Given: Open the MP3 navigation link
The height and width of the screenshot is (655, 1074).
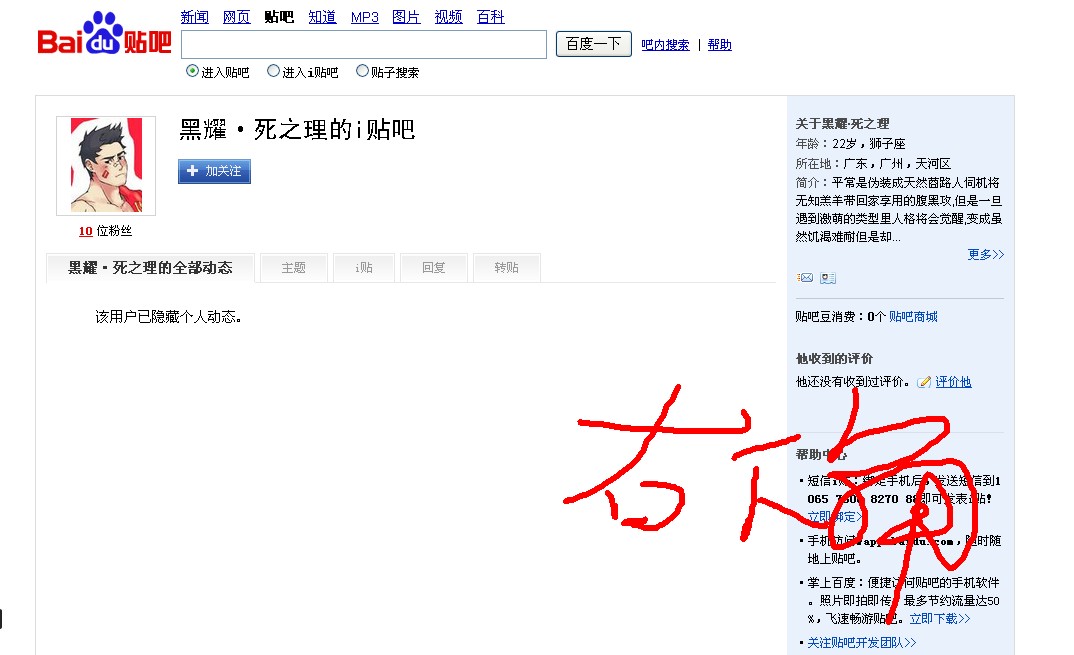Looking at the screenshot, I should pos(364,17).
